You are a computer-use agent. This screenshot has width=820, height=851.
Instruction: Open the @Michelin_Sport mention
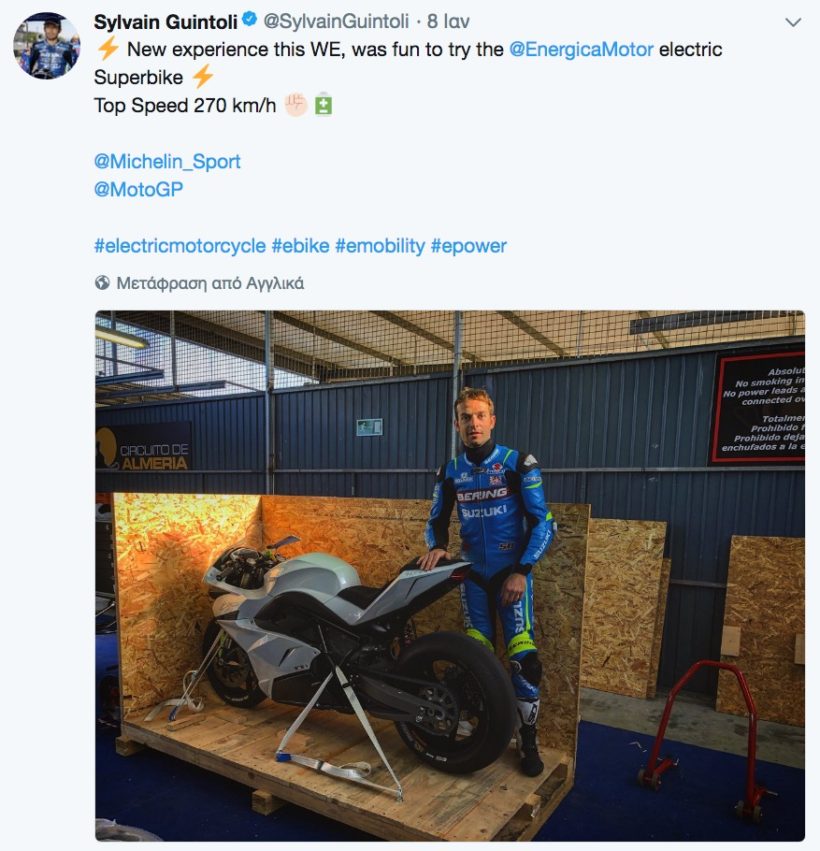[167, 162]
